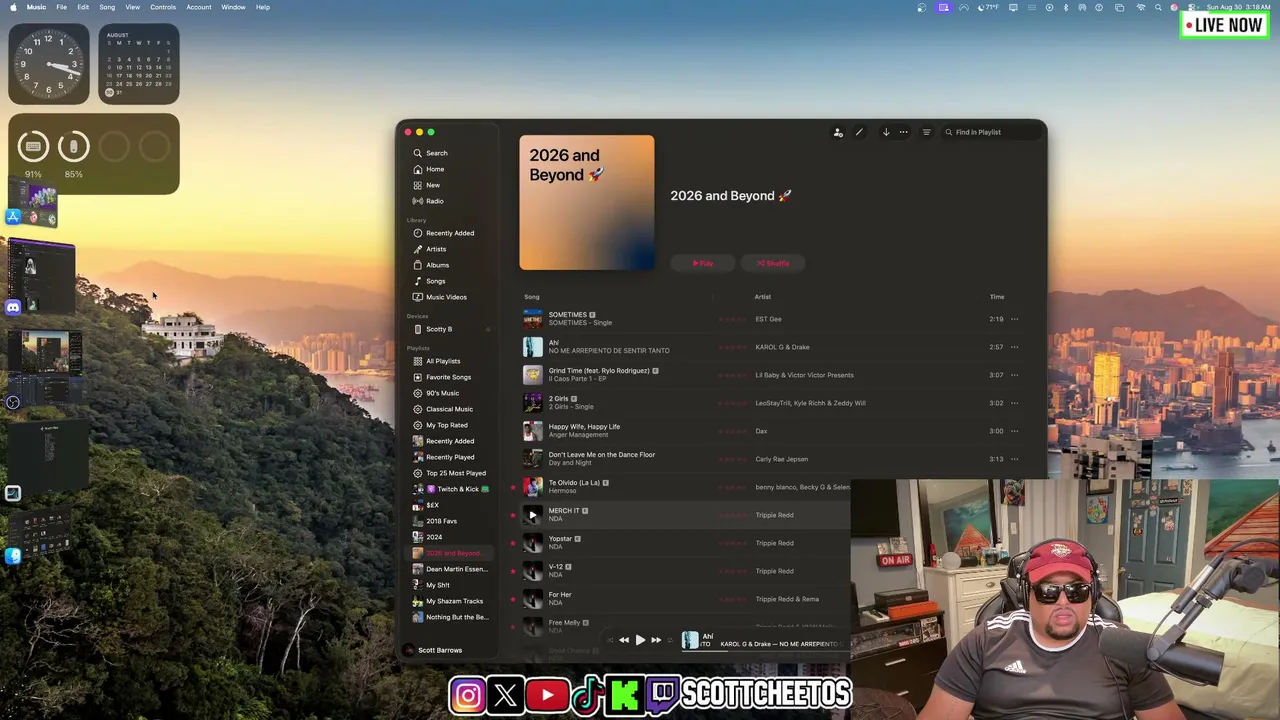Open the View menu
Screen dimensions: 1280x720
[x=132, y=7]
